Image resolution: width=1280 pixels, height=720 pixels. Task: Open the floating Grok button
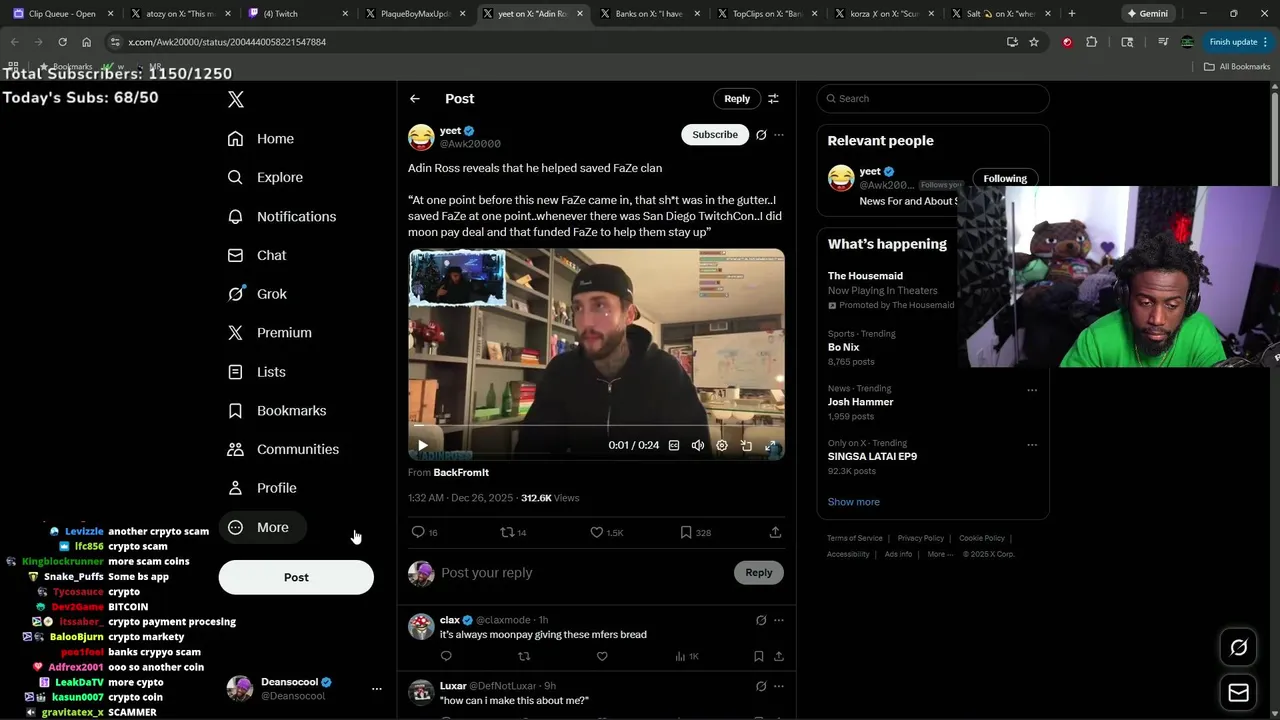pos(1238,648)
